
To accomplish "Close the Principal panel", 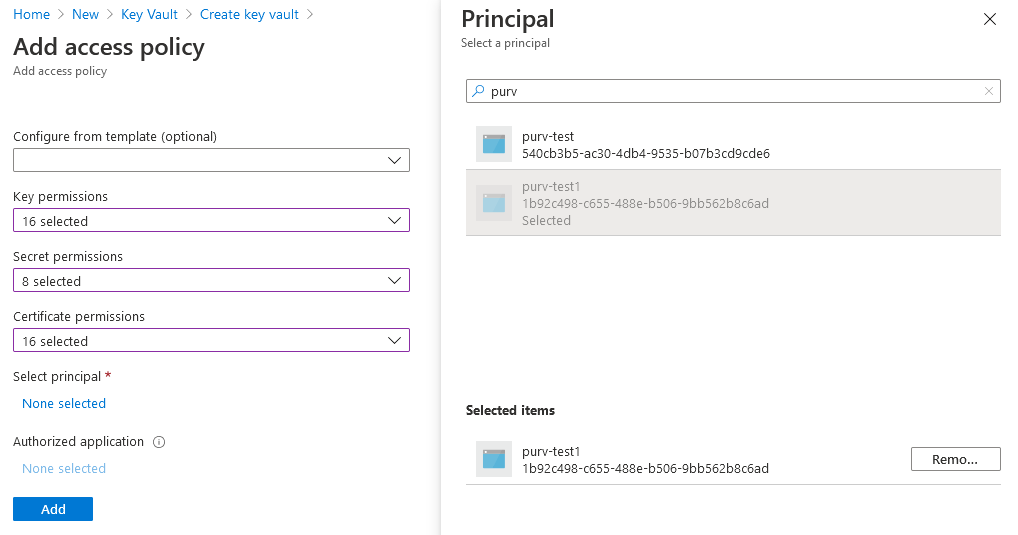I will [990, 19].
